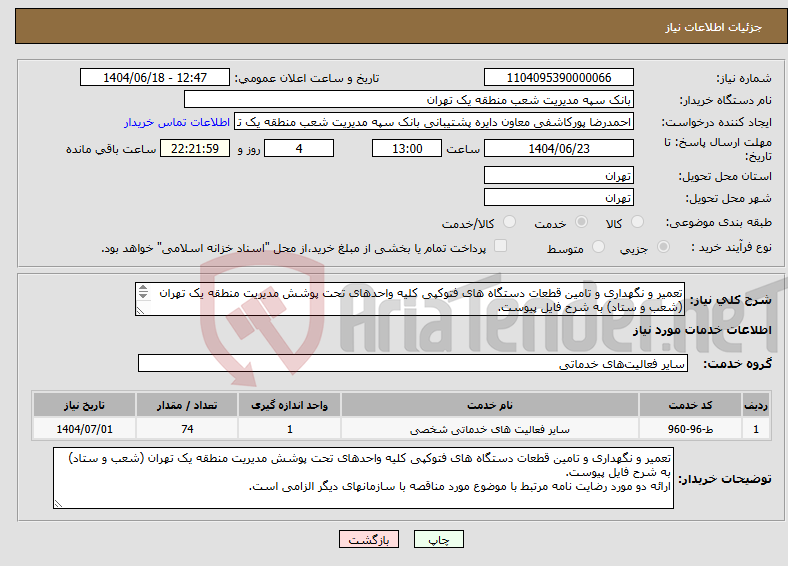The height and width of the screenshot is (566, 788).
Task: Select the کالا radio button
Action: (x=637, y=222)
